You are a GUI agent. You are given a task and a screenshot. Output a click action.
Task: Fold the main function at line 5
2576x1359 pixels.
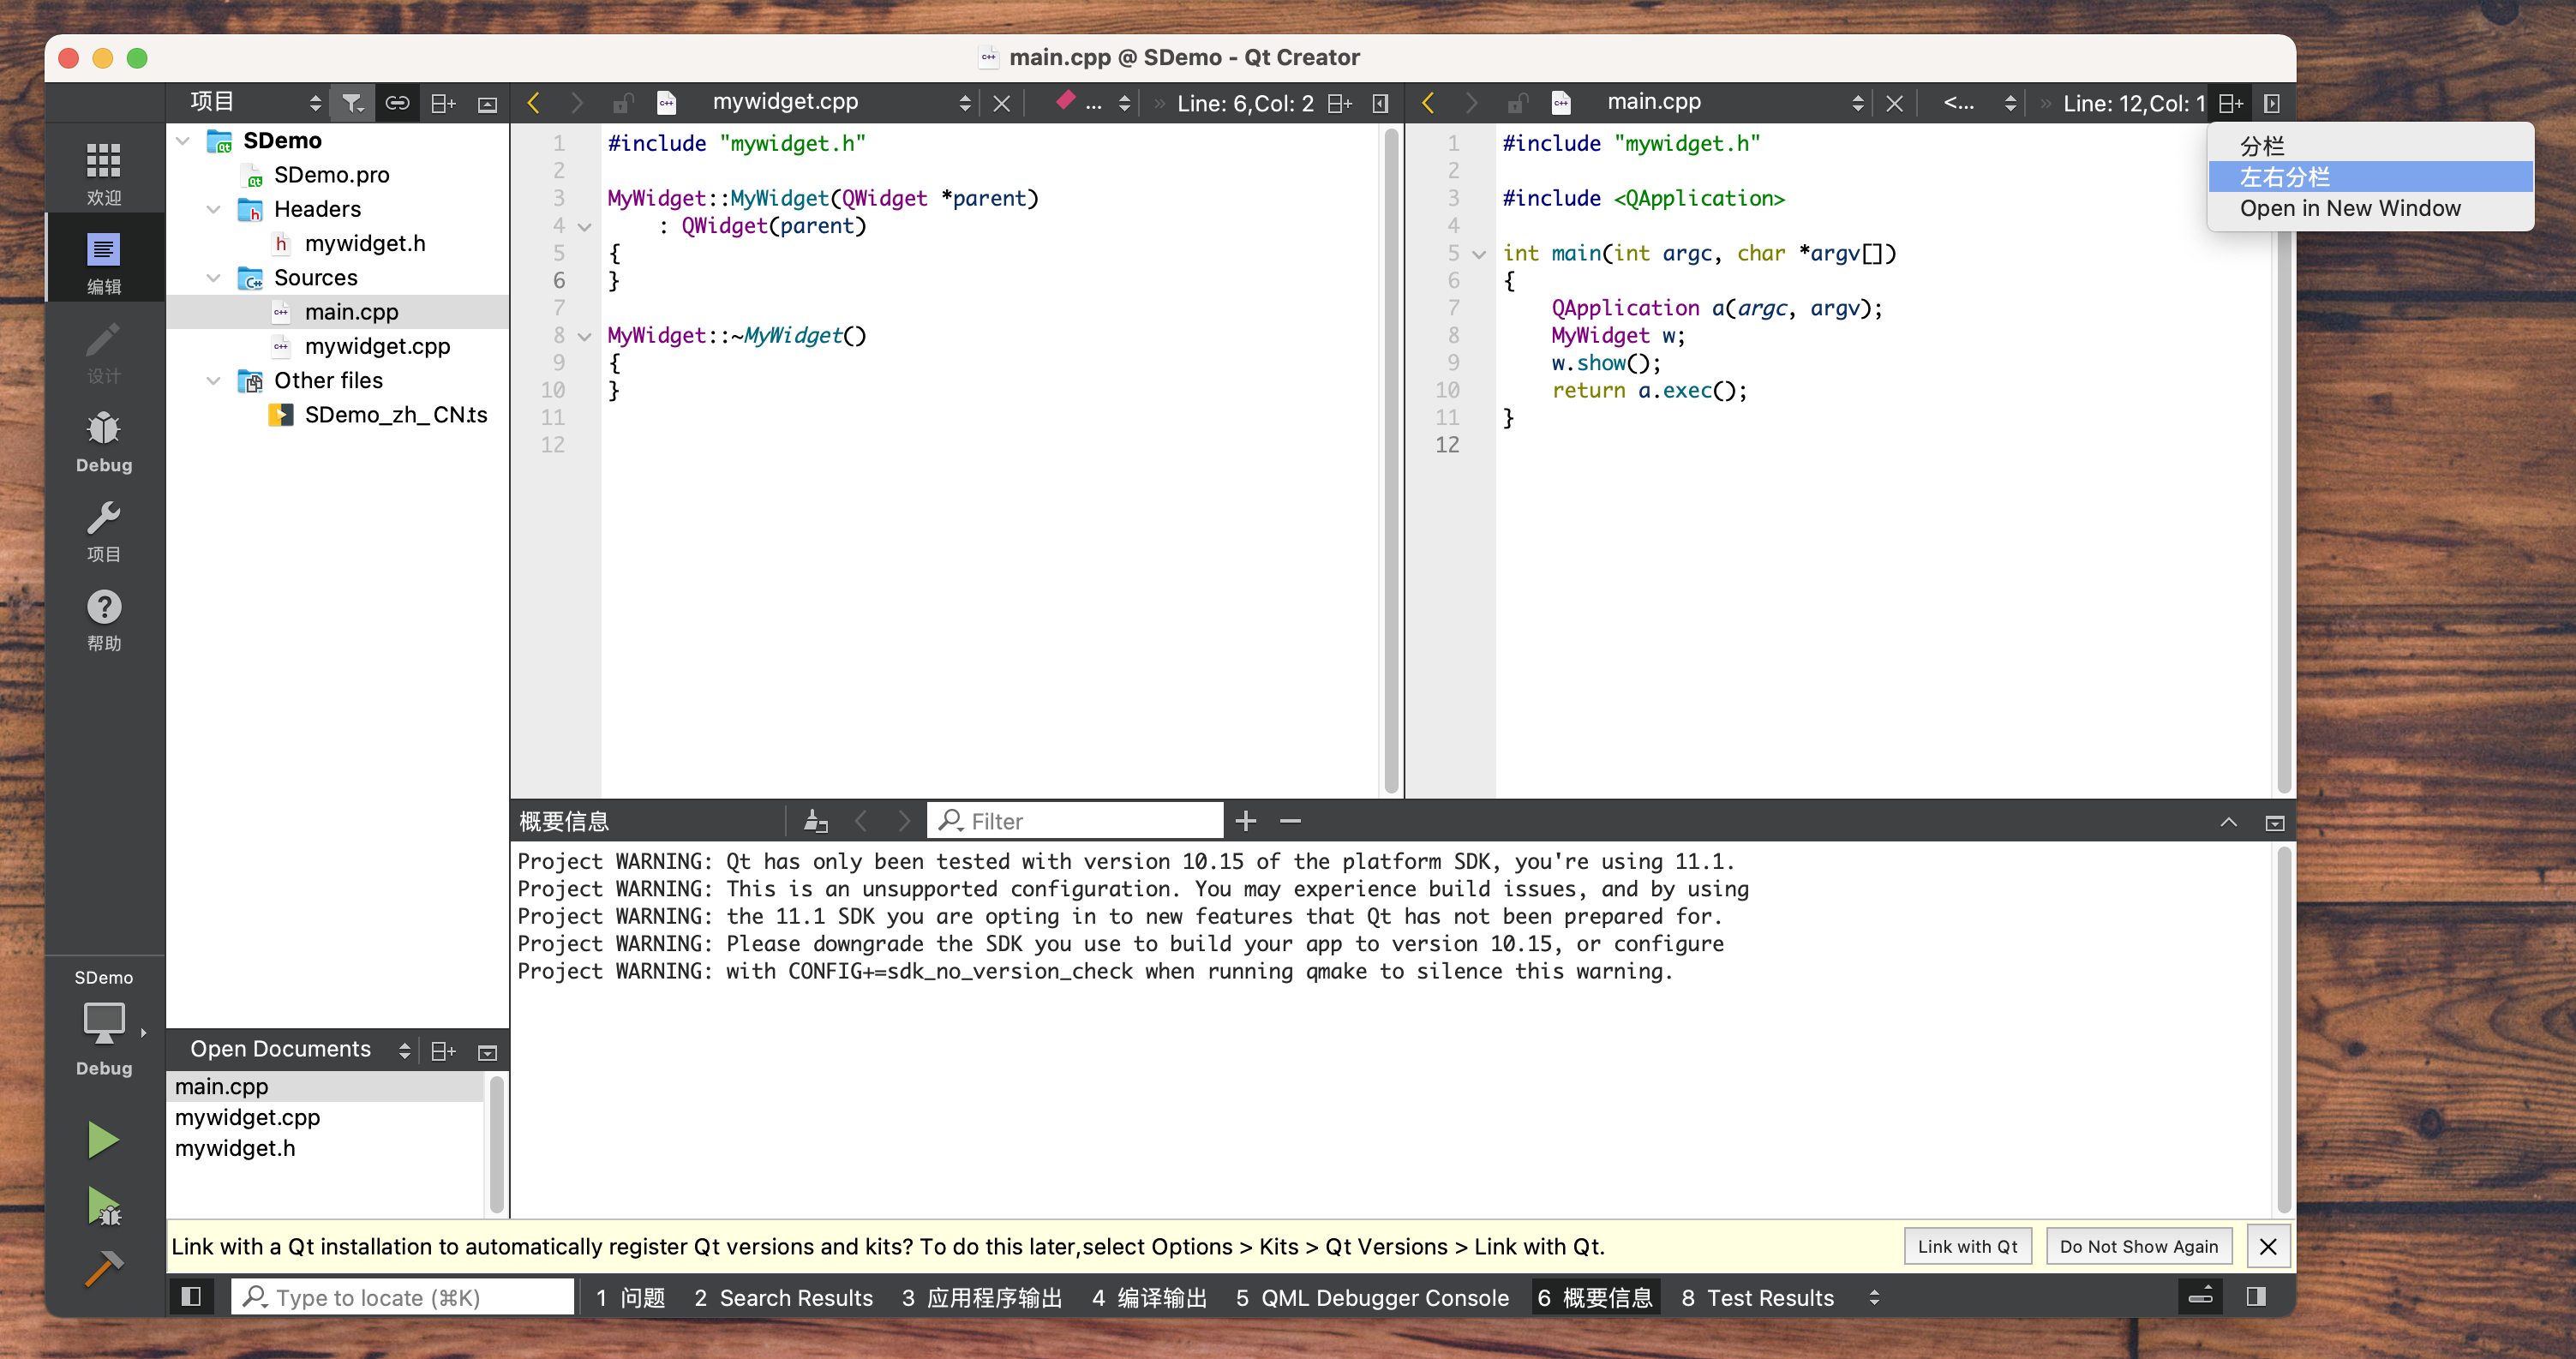click(1478, 254)
